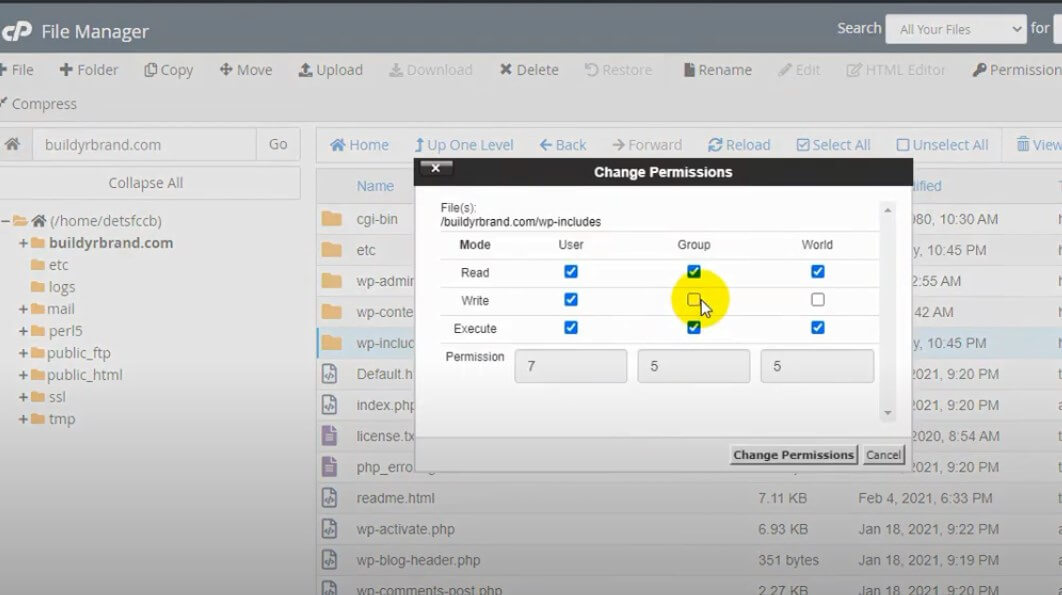
Task: Click the index.php file icon
Action: (x=329, y=405)
